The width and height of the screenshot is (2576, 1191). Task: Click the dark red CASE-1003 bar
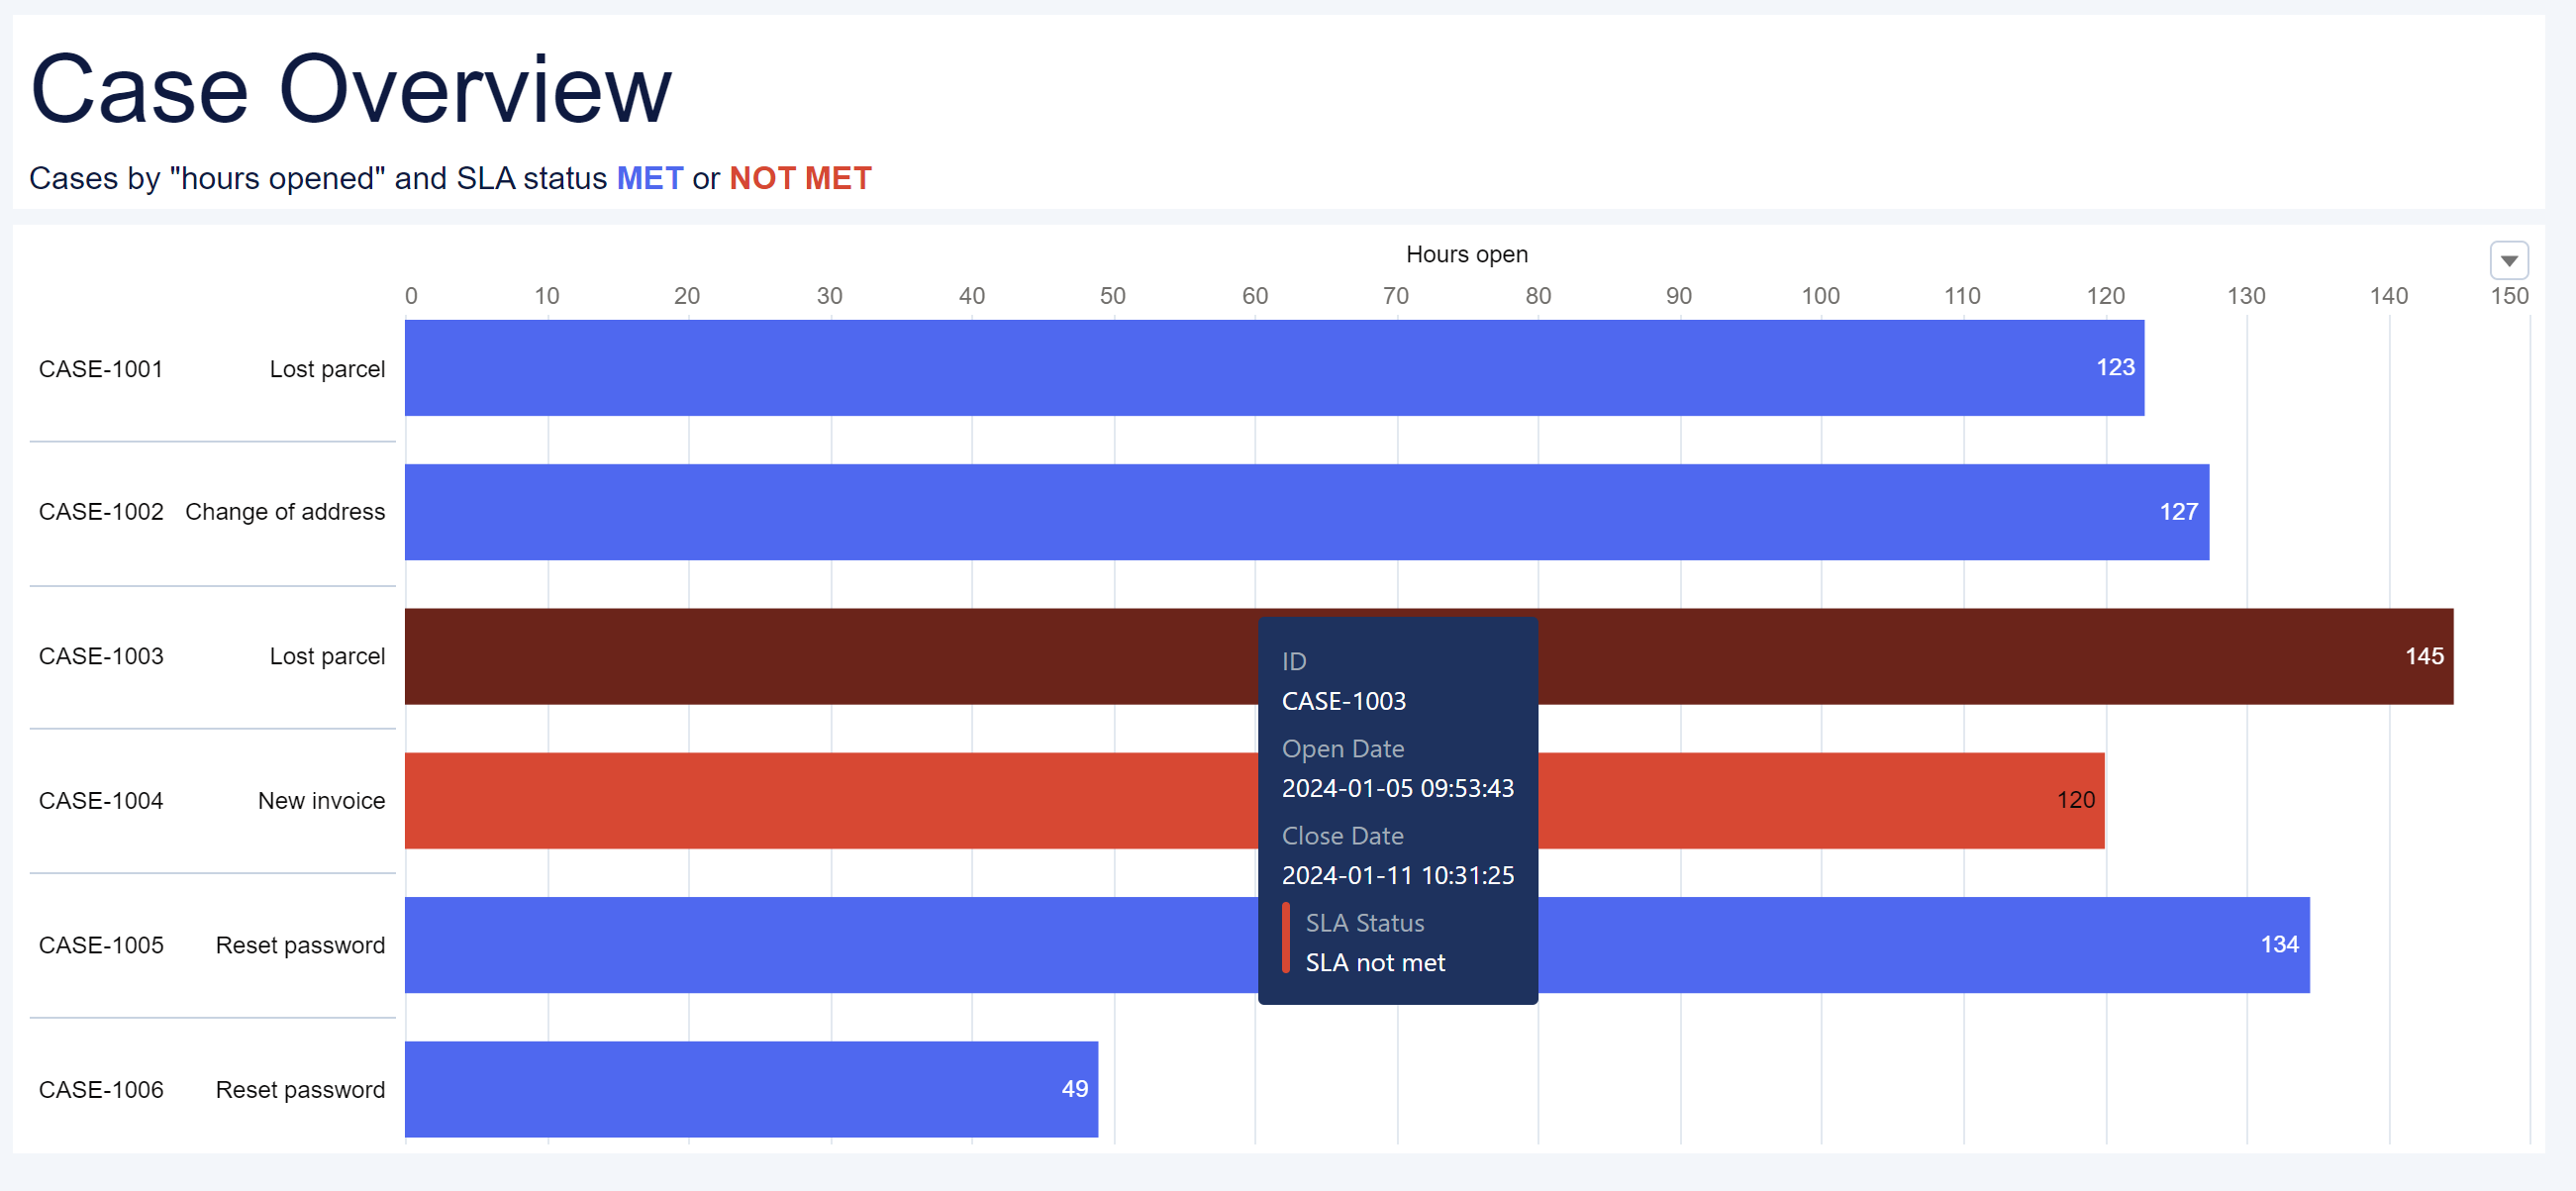[830, 656]
